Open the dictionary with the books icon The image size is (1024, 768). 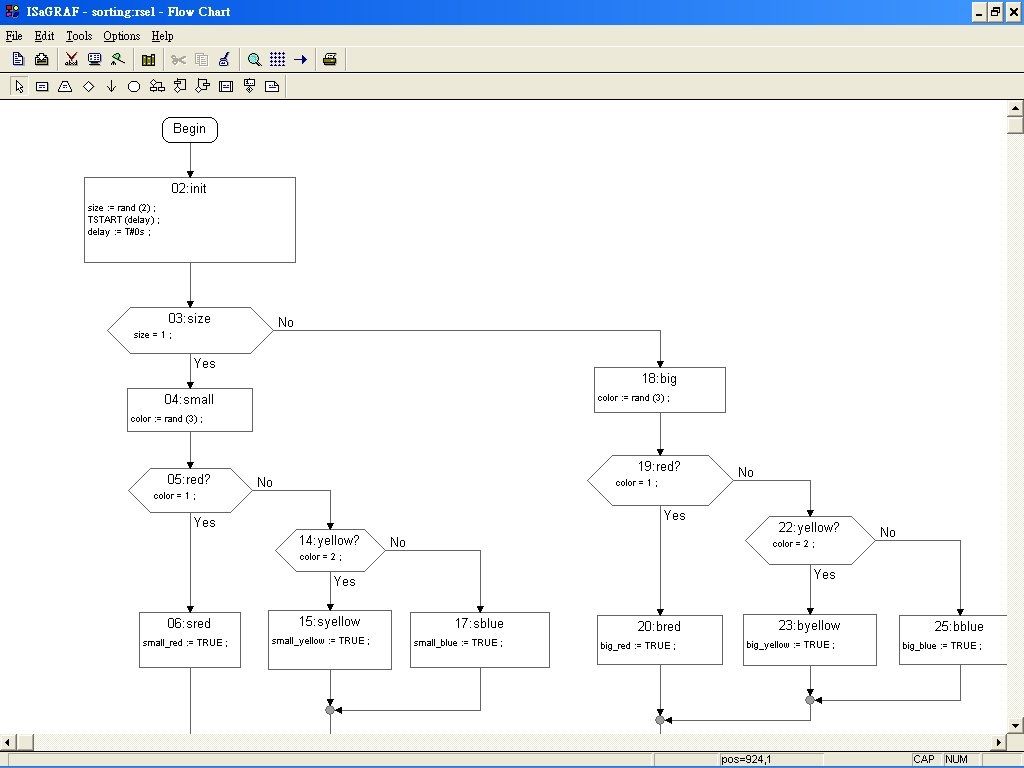tap(148, 59)
